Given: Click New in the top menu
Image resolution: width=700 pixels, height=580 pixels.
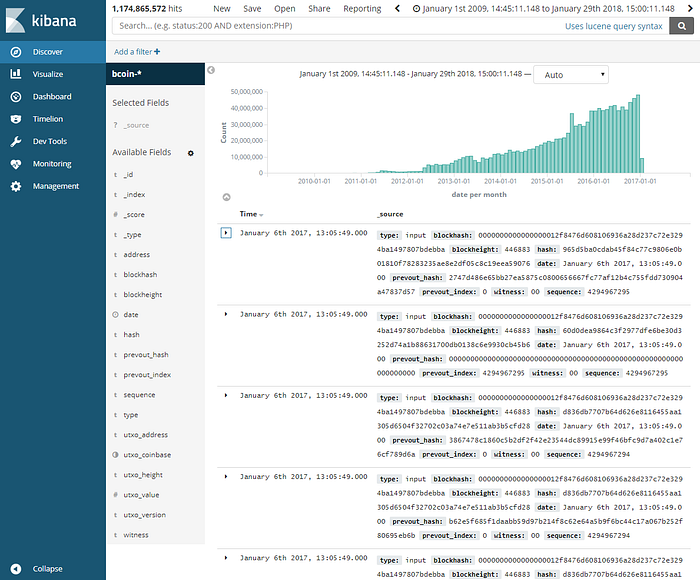Looking at the screenshot, I should [x=221, y=8].
